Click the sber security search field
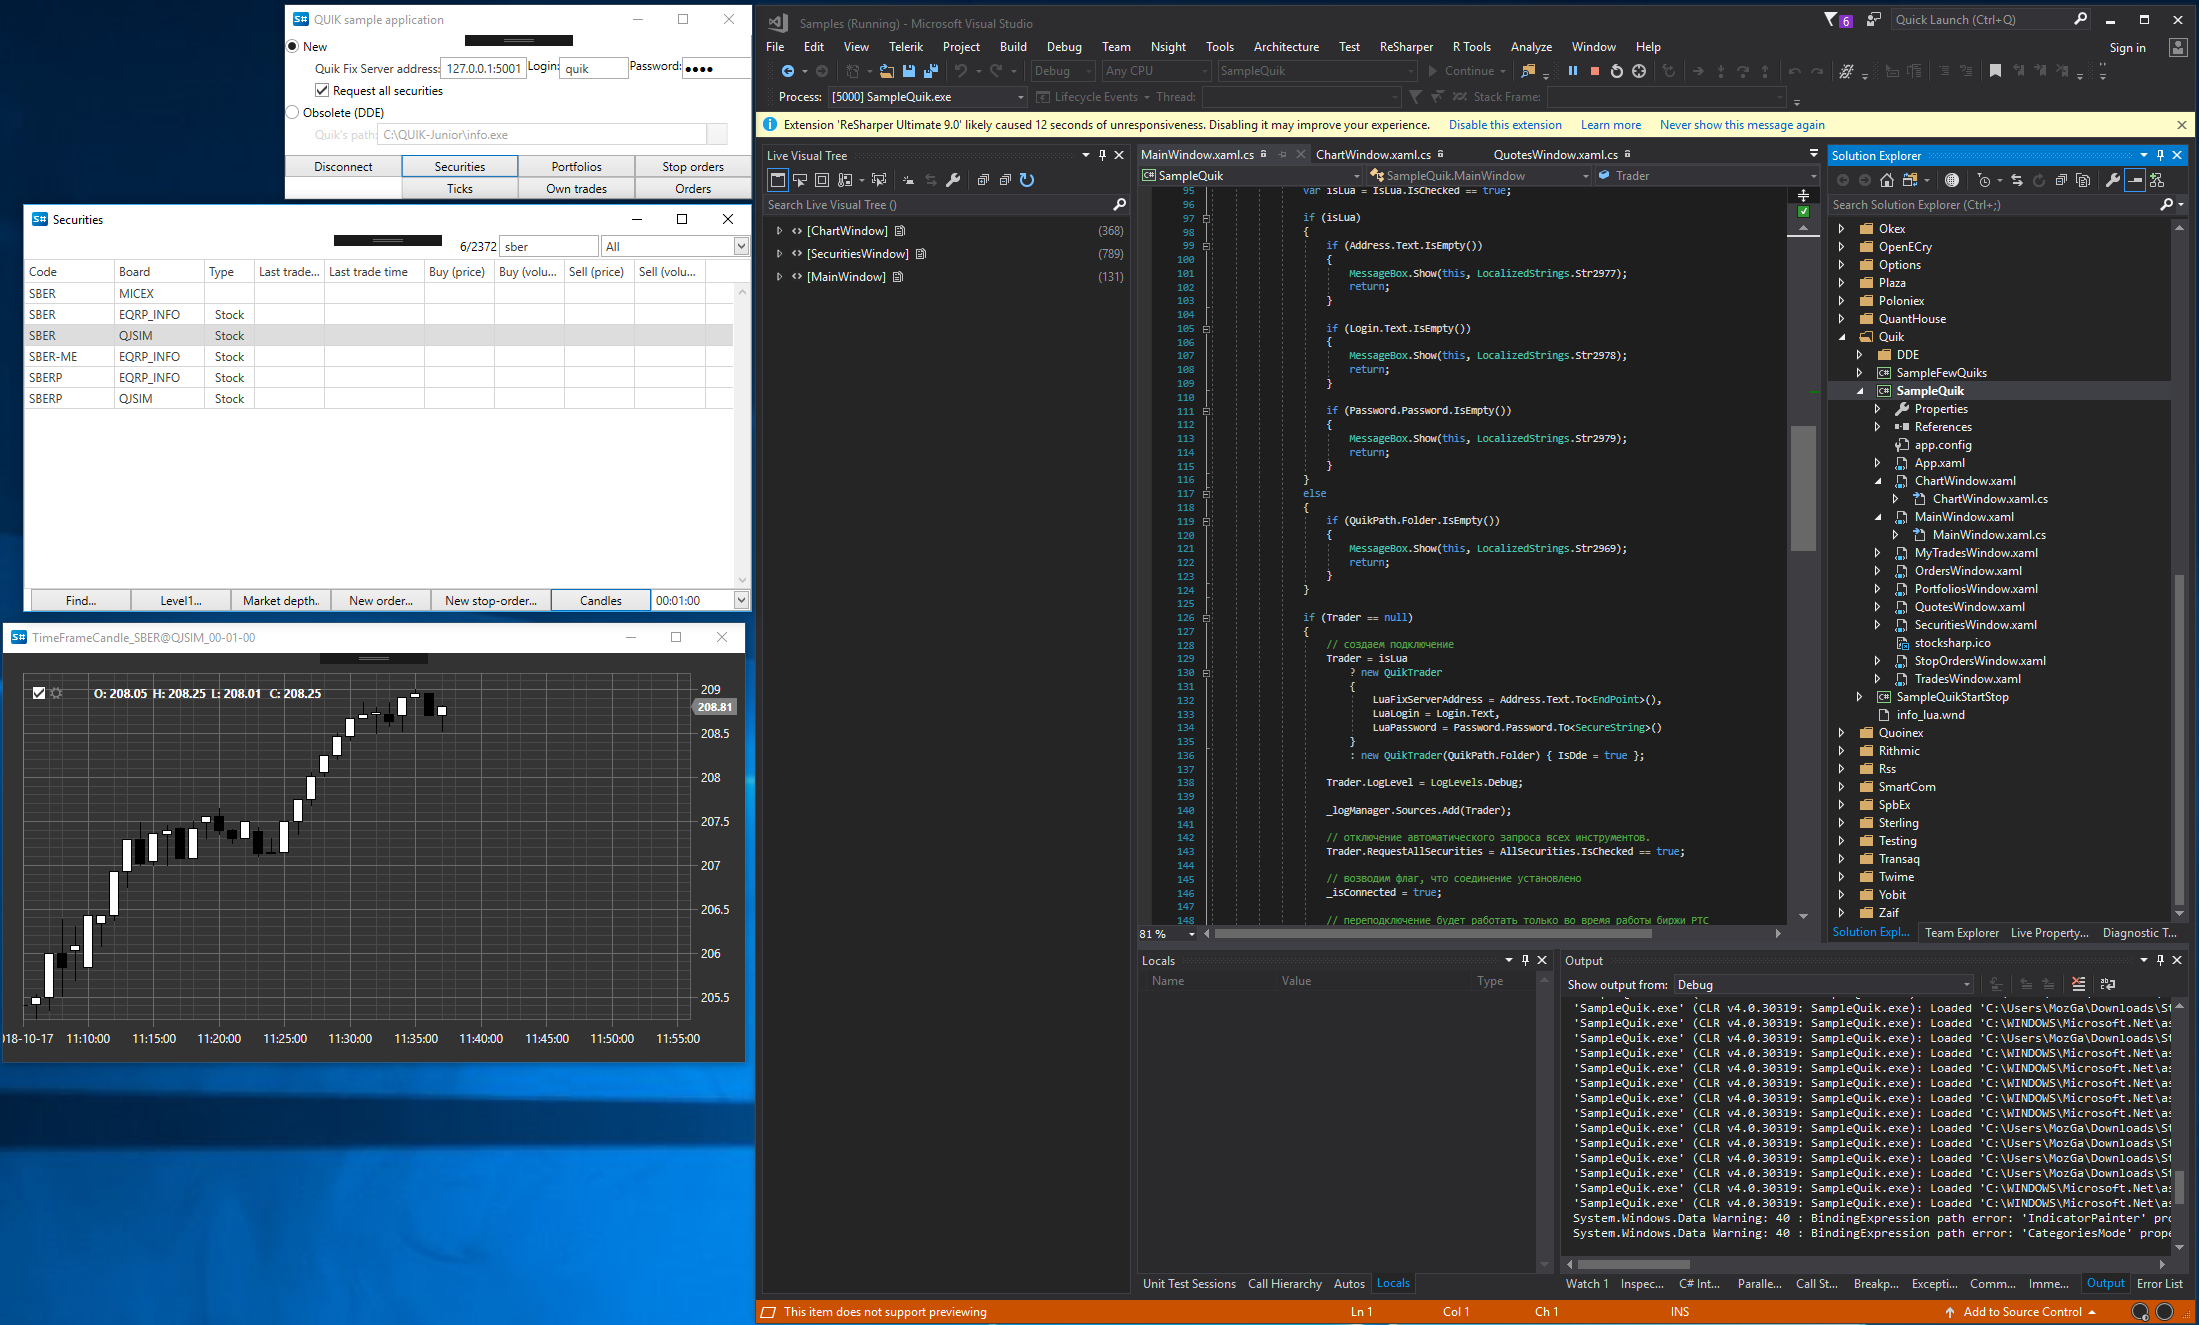2199x1325 pixels. coord(548,246)
